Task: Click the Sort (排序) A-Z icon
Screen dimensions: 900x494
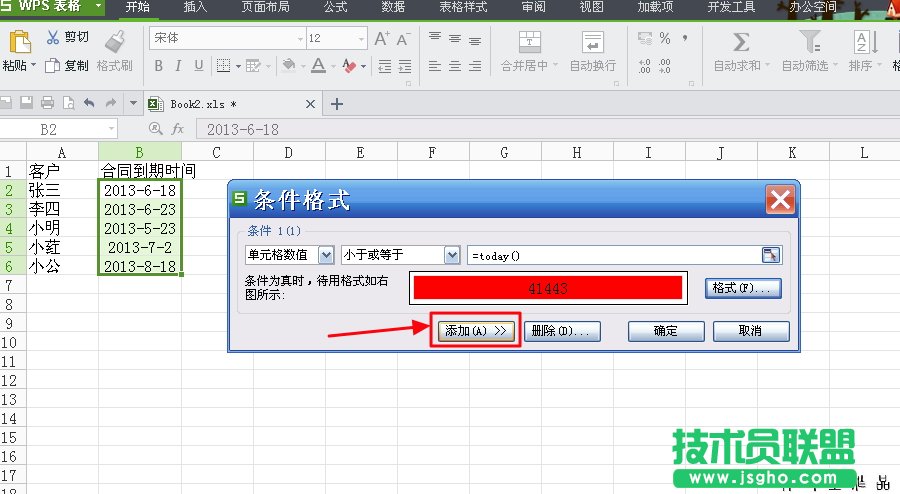Action: pyautogui.click(x=866, y=42)
